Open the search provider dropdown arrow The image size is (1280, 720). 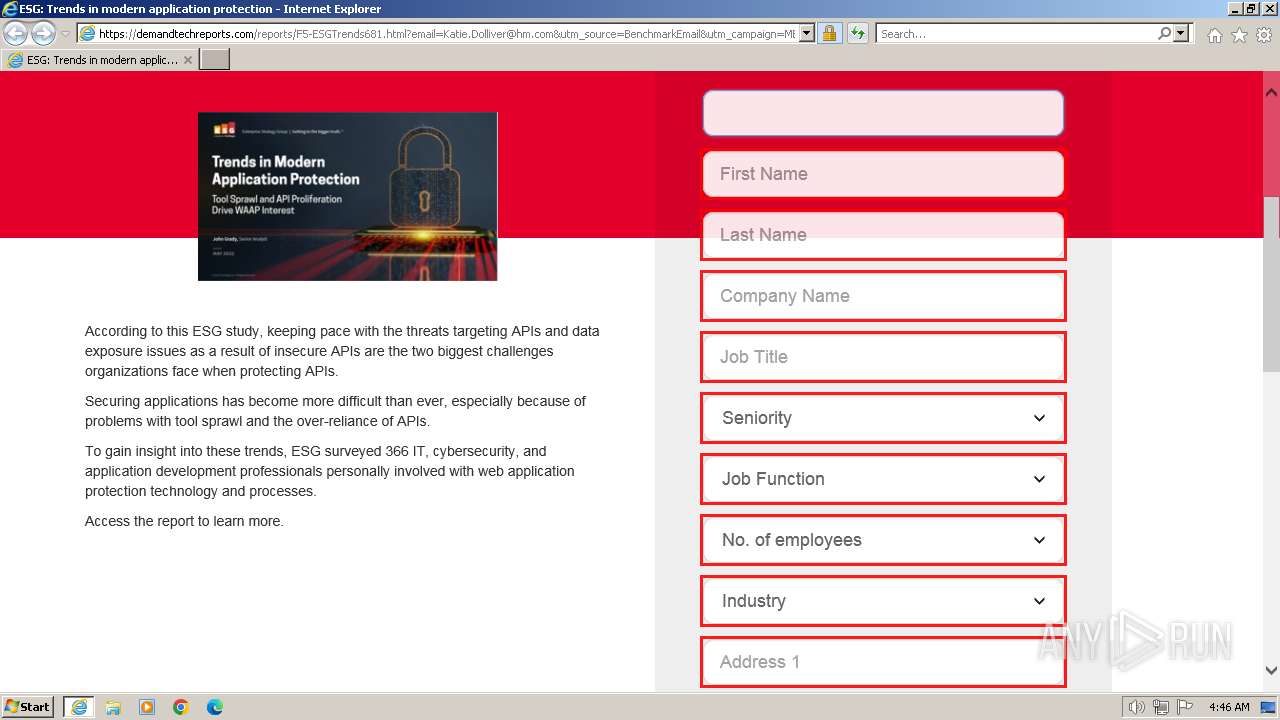(1181, 33)
